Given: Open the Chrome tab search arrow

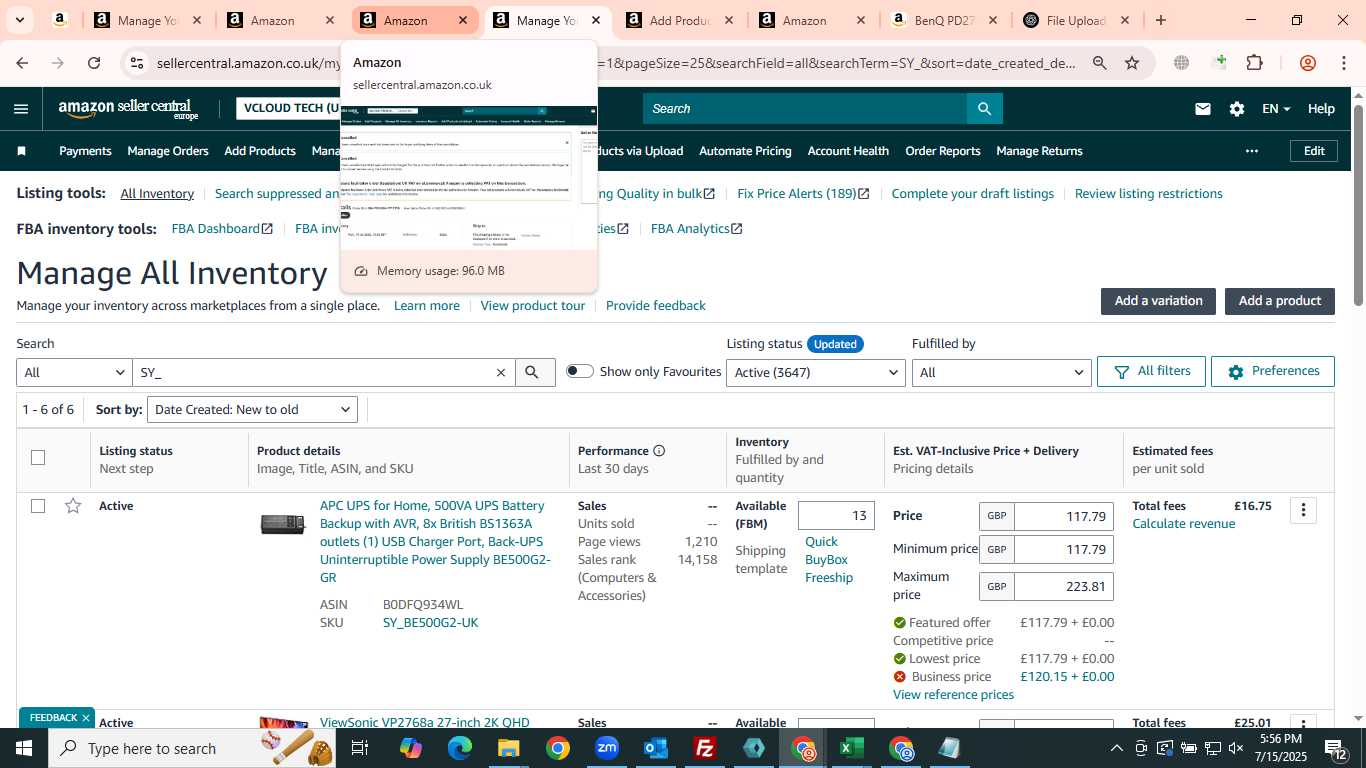Looking at the screenshot, I should tap(19, 20).
